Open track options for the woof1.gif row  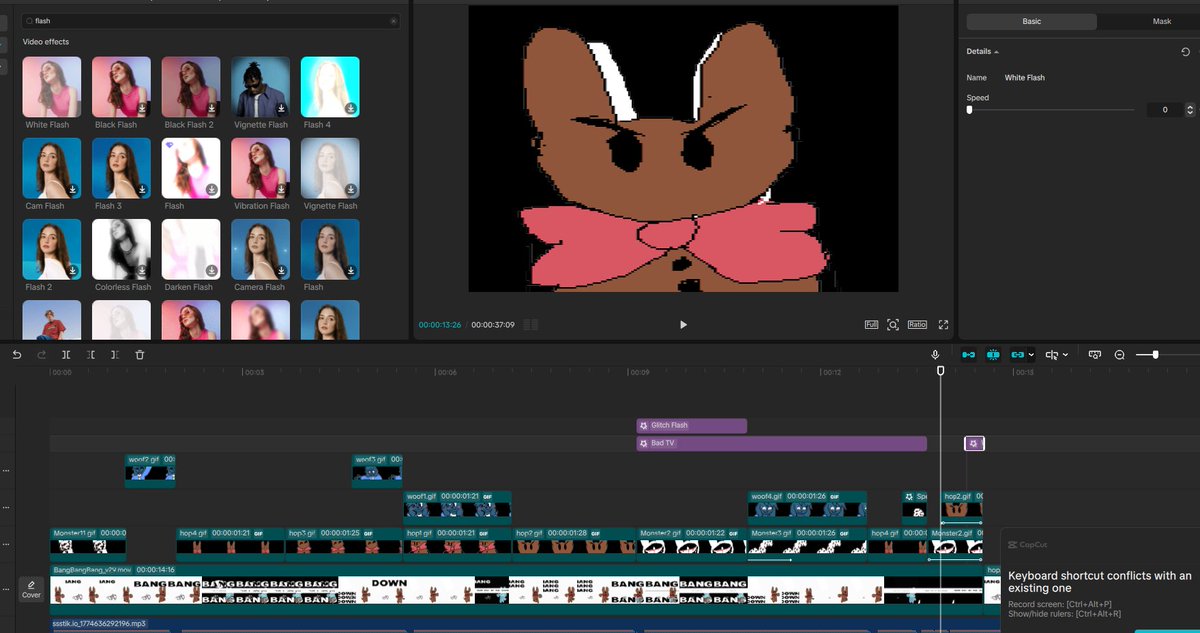[x=6, y=507]
